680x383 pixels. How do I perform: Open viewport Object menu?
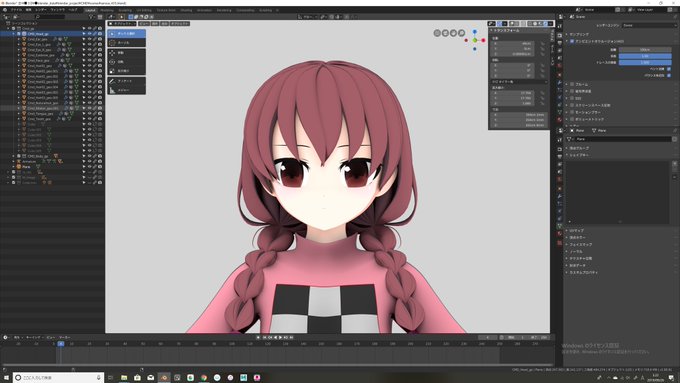pyautogui.click(x=180, y=23)
